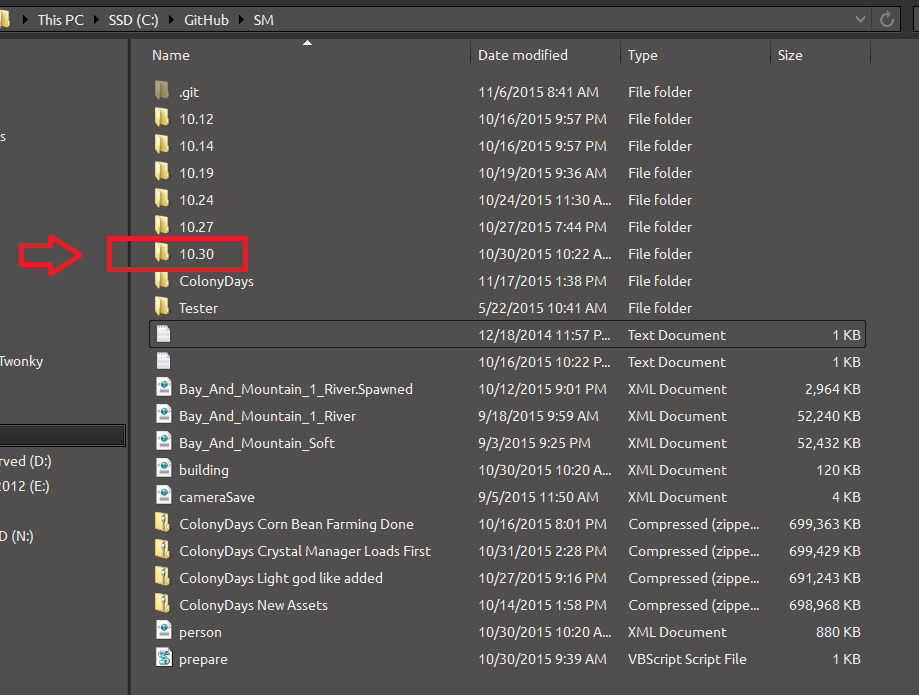
Task: Open the address bar history dropdown
Action: pos(860,19)
